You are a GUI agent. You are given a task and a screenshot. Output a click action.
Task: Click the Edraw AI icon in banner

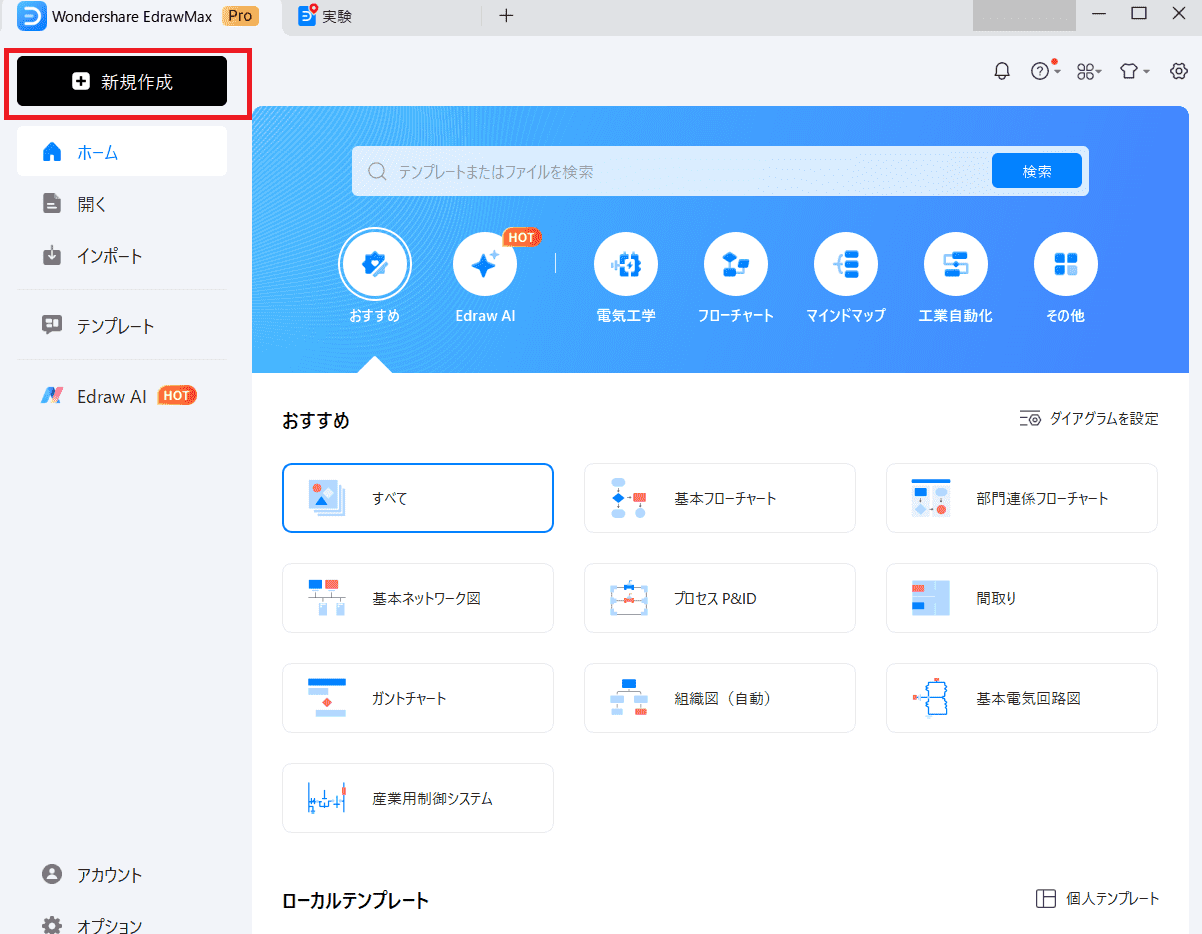(x=485, y=265)
